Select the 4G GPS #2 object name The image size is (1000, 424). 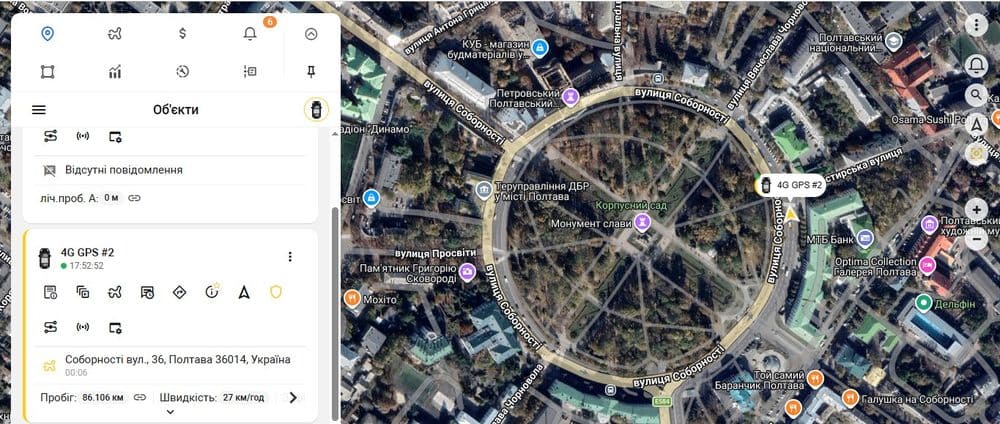pyautogui.click(x=87, y=252)
